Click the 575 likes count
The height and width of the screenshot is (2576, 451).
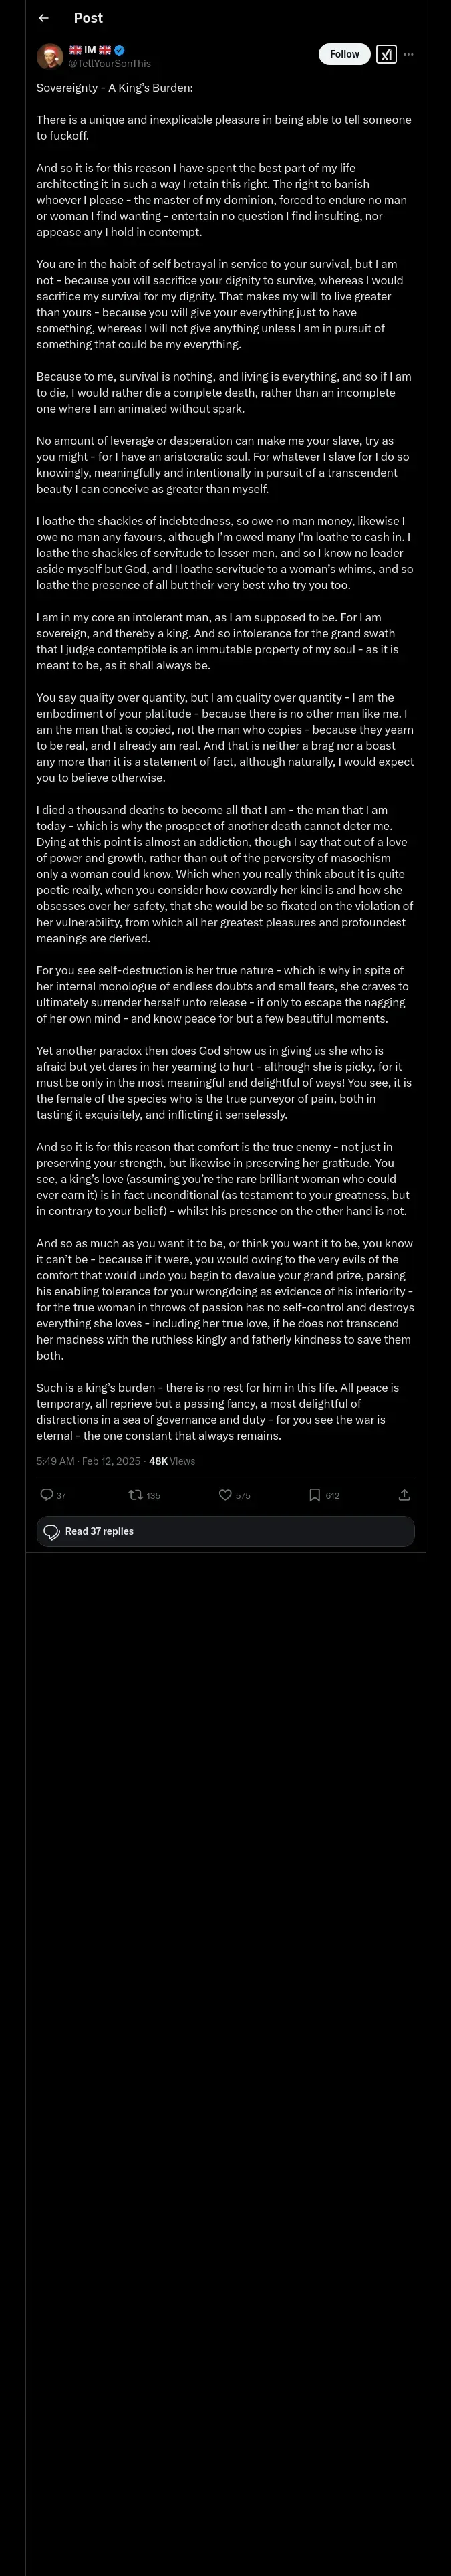click(243, 1495)
